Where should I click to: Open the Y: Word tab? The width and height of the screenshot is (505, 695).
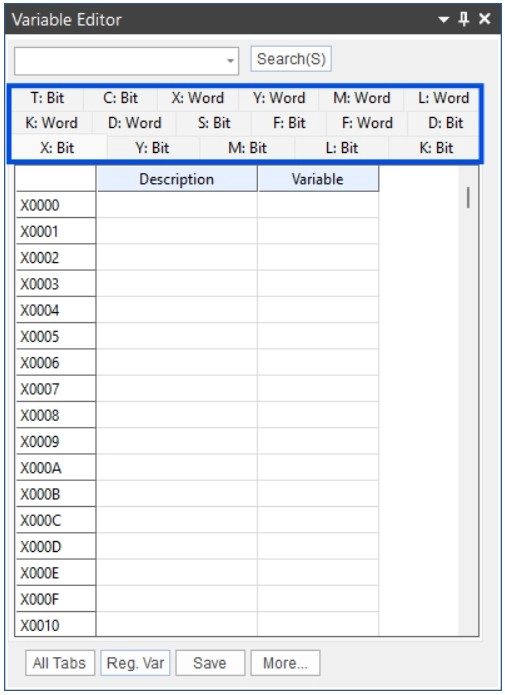[279, 98]
